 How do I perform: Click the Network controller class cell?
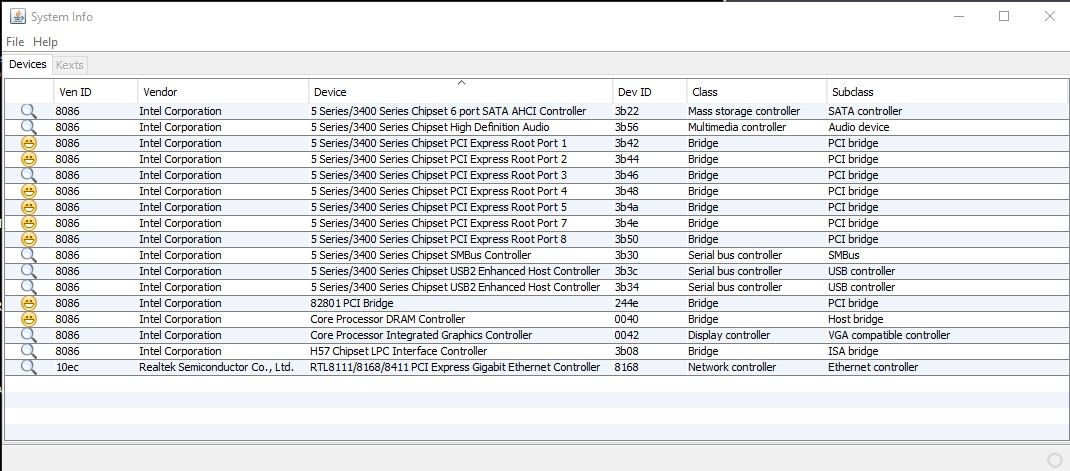(732, 367)
